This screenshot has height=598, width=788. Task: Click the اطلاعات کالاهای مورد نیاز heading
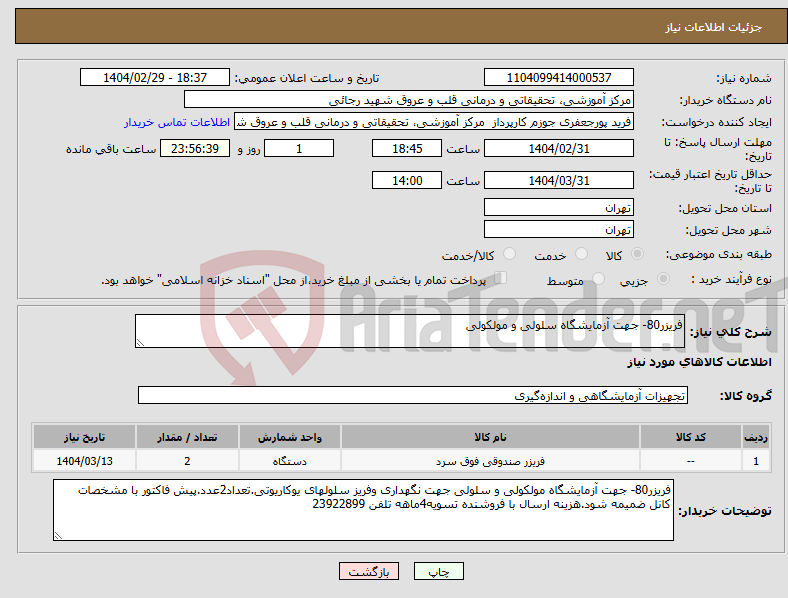coord(699,362)
